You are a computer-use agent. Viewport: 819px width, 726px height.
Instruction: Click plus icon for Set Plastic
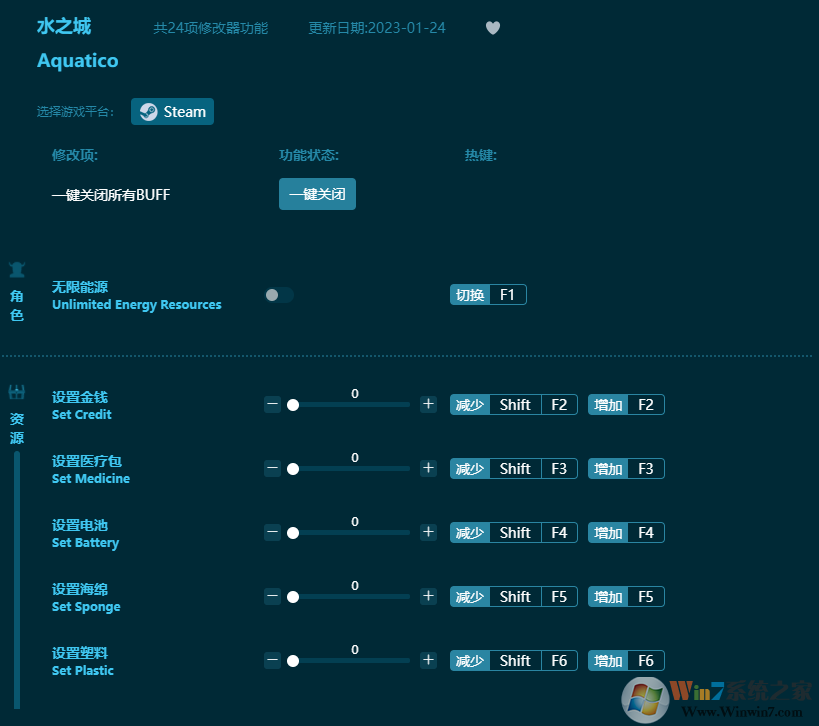428,660
